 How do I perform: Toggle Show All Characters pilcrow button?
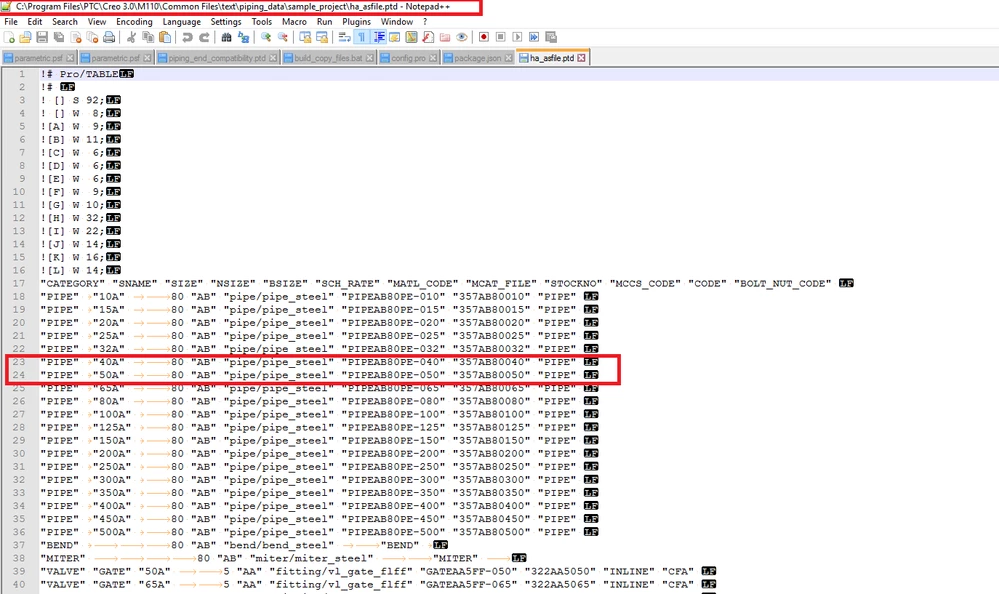pos(361,37)
